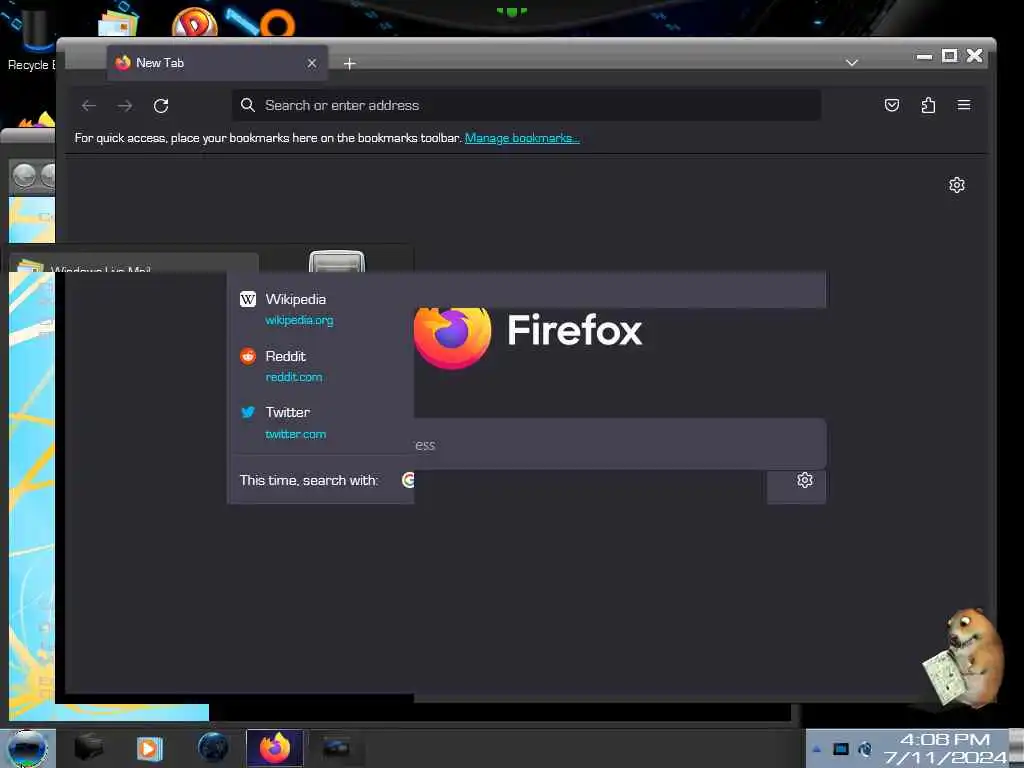Choose the Google icon after 'This time, search with'
The height and width of the screenshot is (768, 1024).
408,480
